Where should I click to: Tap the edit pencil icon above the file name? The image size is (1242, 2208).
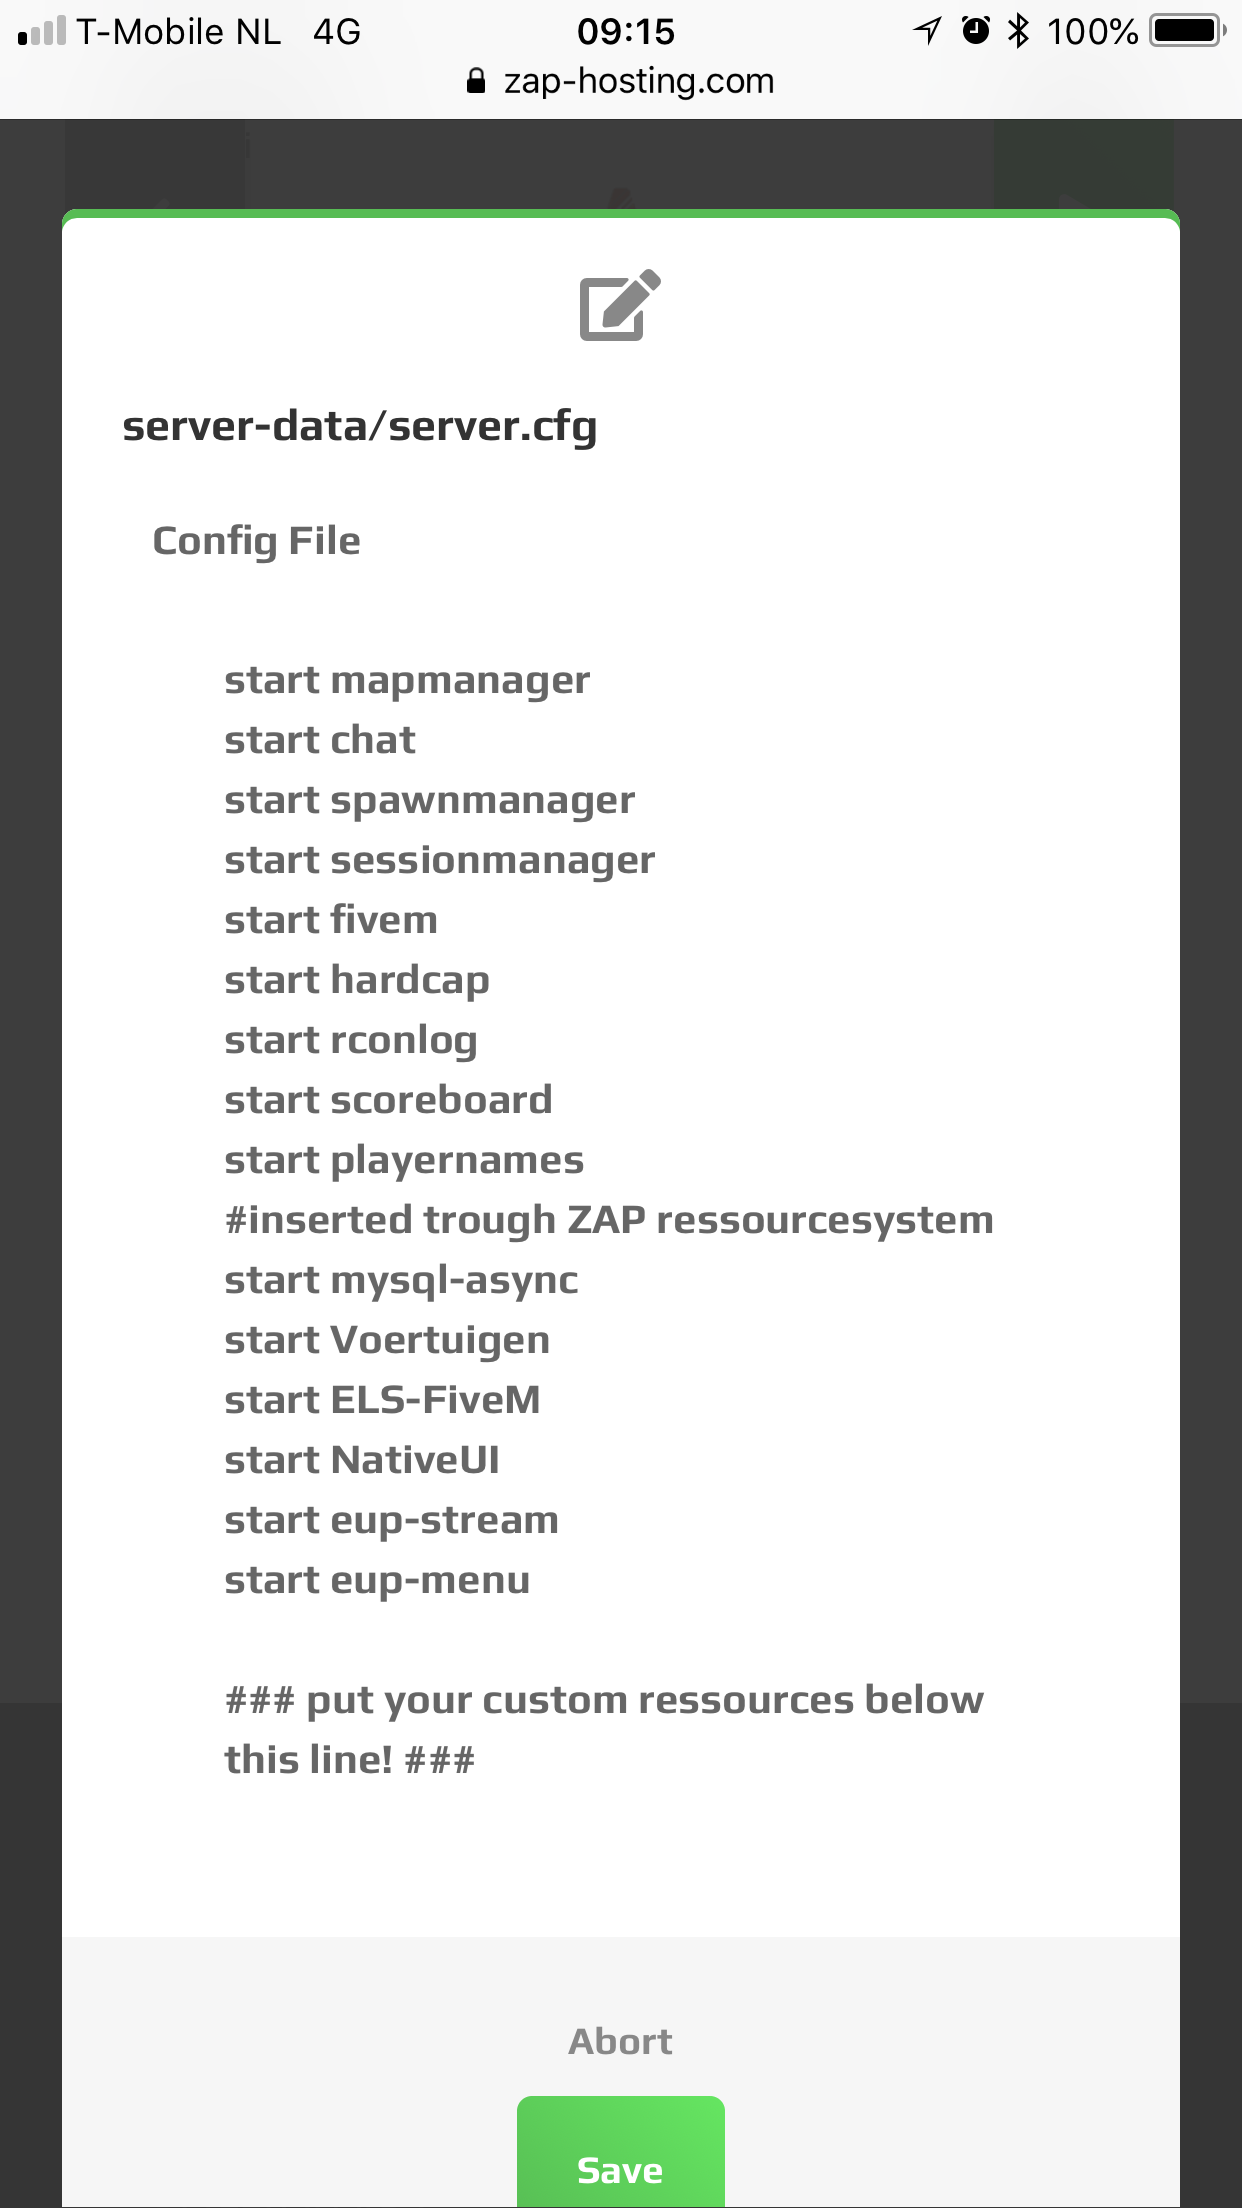620,305
